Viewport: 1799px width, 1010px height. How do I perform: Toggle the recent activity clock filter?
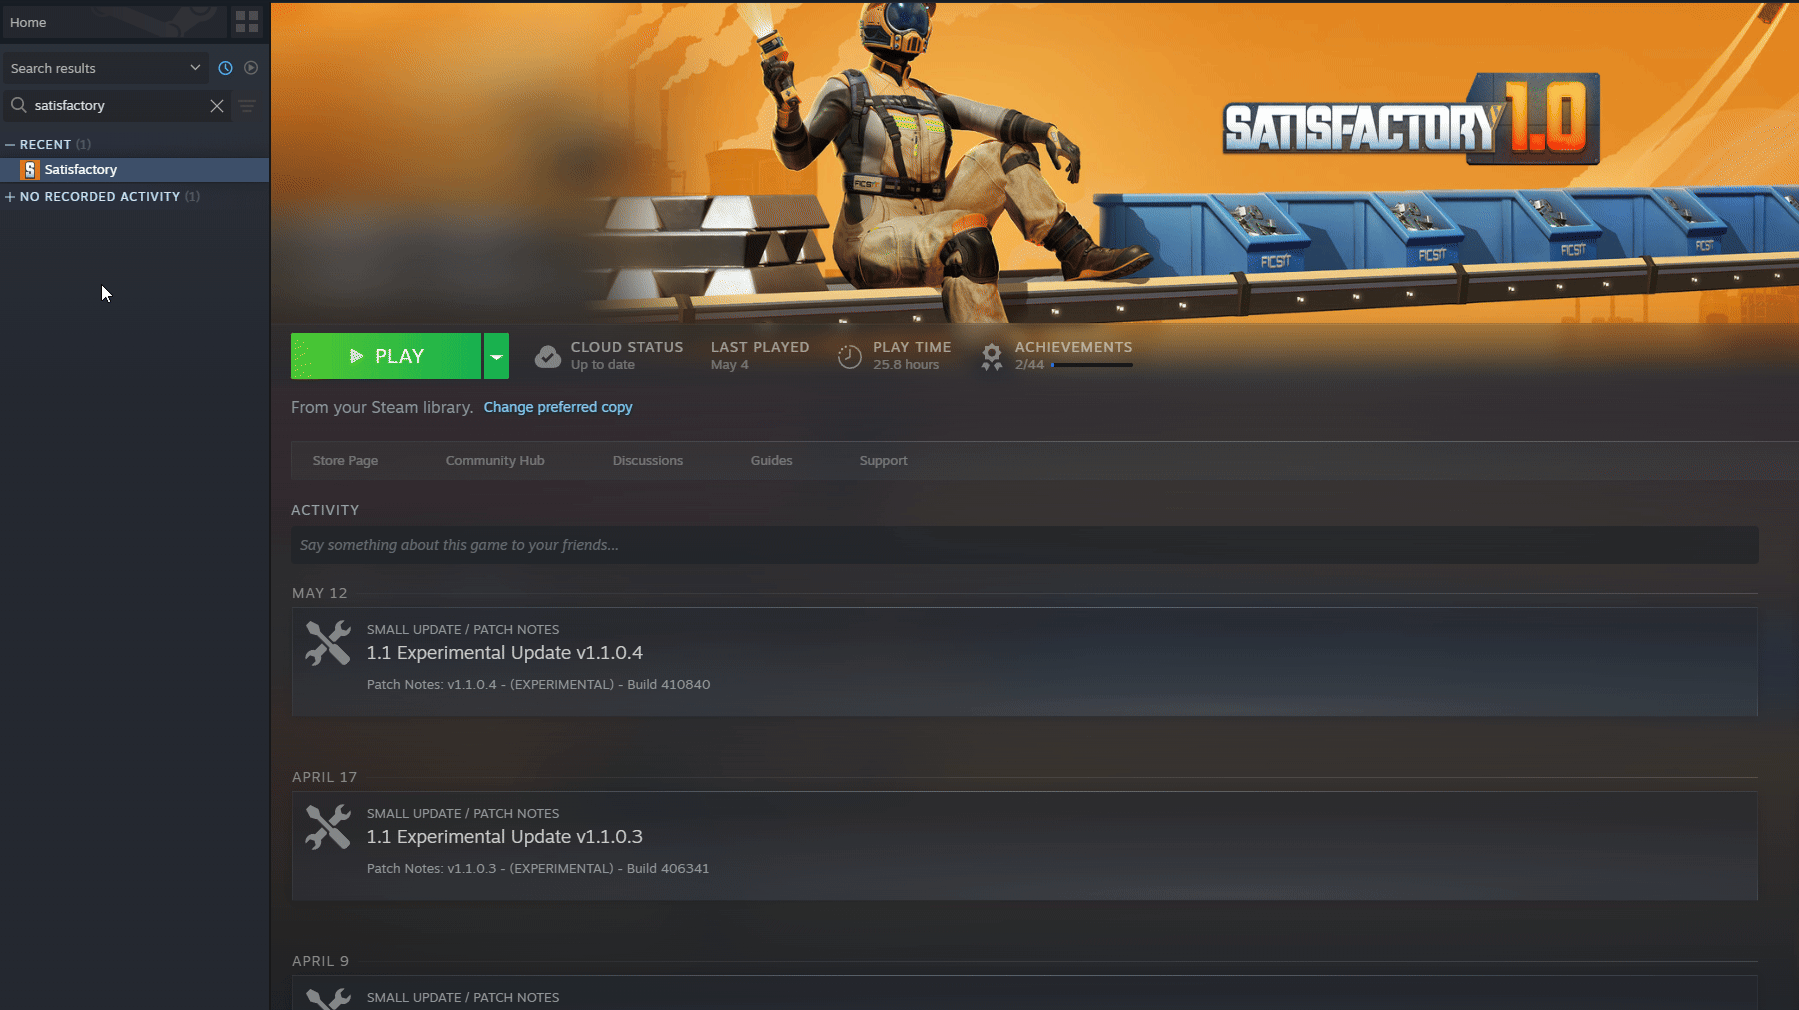click(x=225, y=68)
